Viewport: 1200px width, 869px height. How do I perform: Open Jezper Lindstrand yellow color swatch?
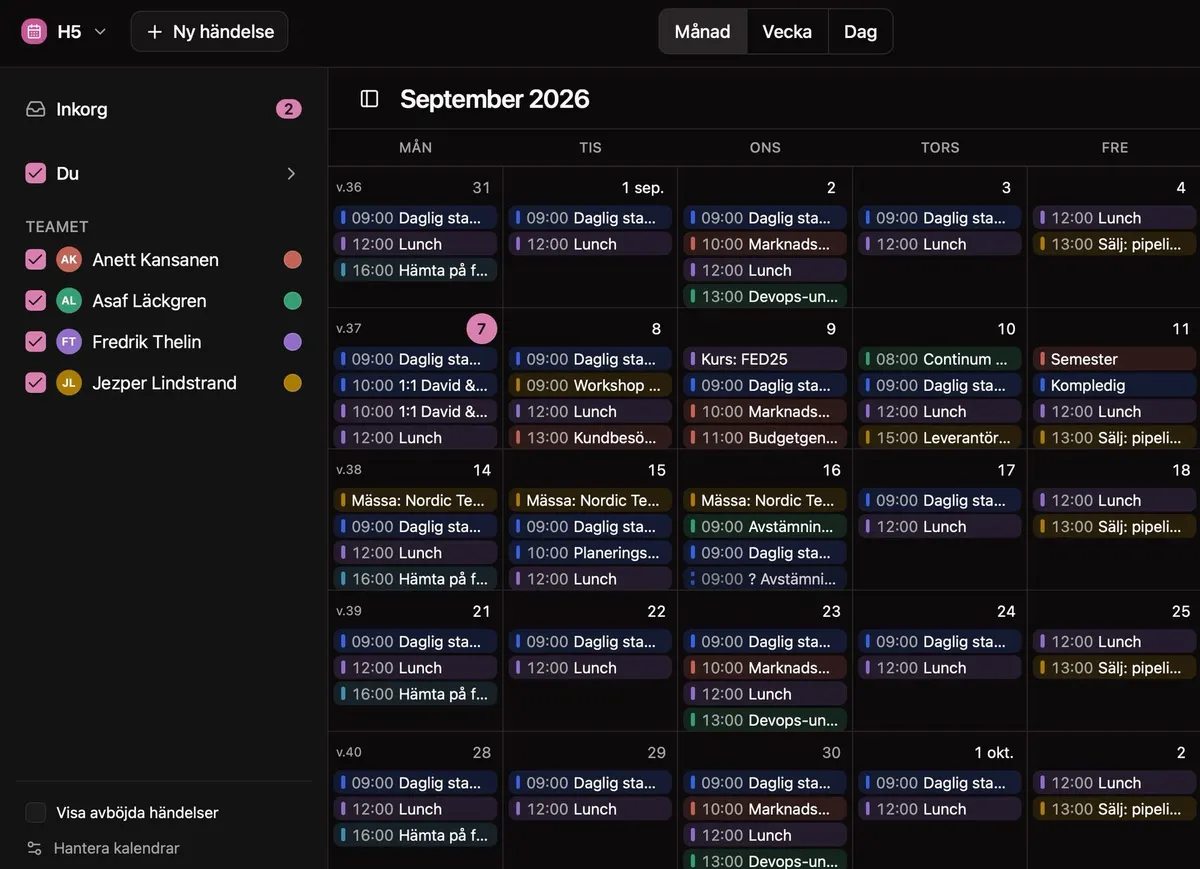click(x=292, y=383)
